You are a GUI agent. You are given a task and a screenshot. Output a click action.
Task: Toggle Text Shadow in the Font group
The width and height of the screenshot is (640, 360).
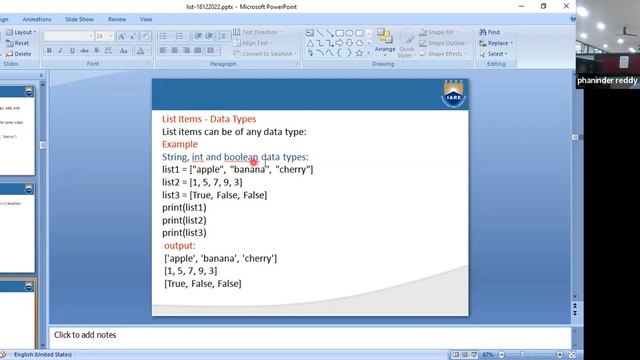point(97,51)
